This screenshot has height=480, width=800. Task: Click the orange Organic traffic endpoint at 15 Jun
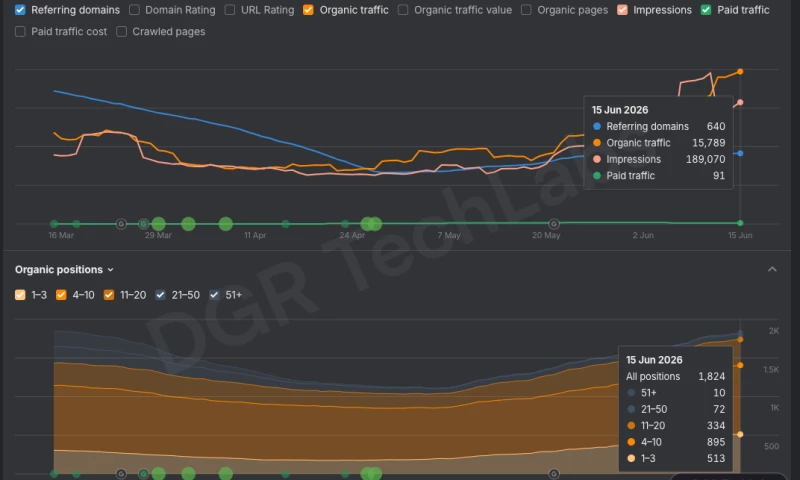(740, 71)
